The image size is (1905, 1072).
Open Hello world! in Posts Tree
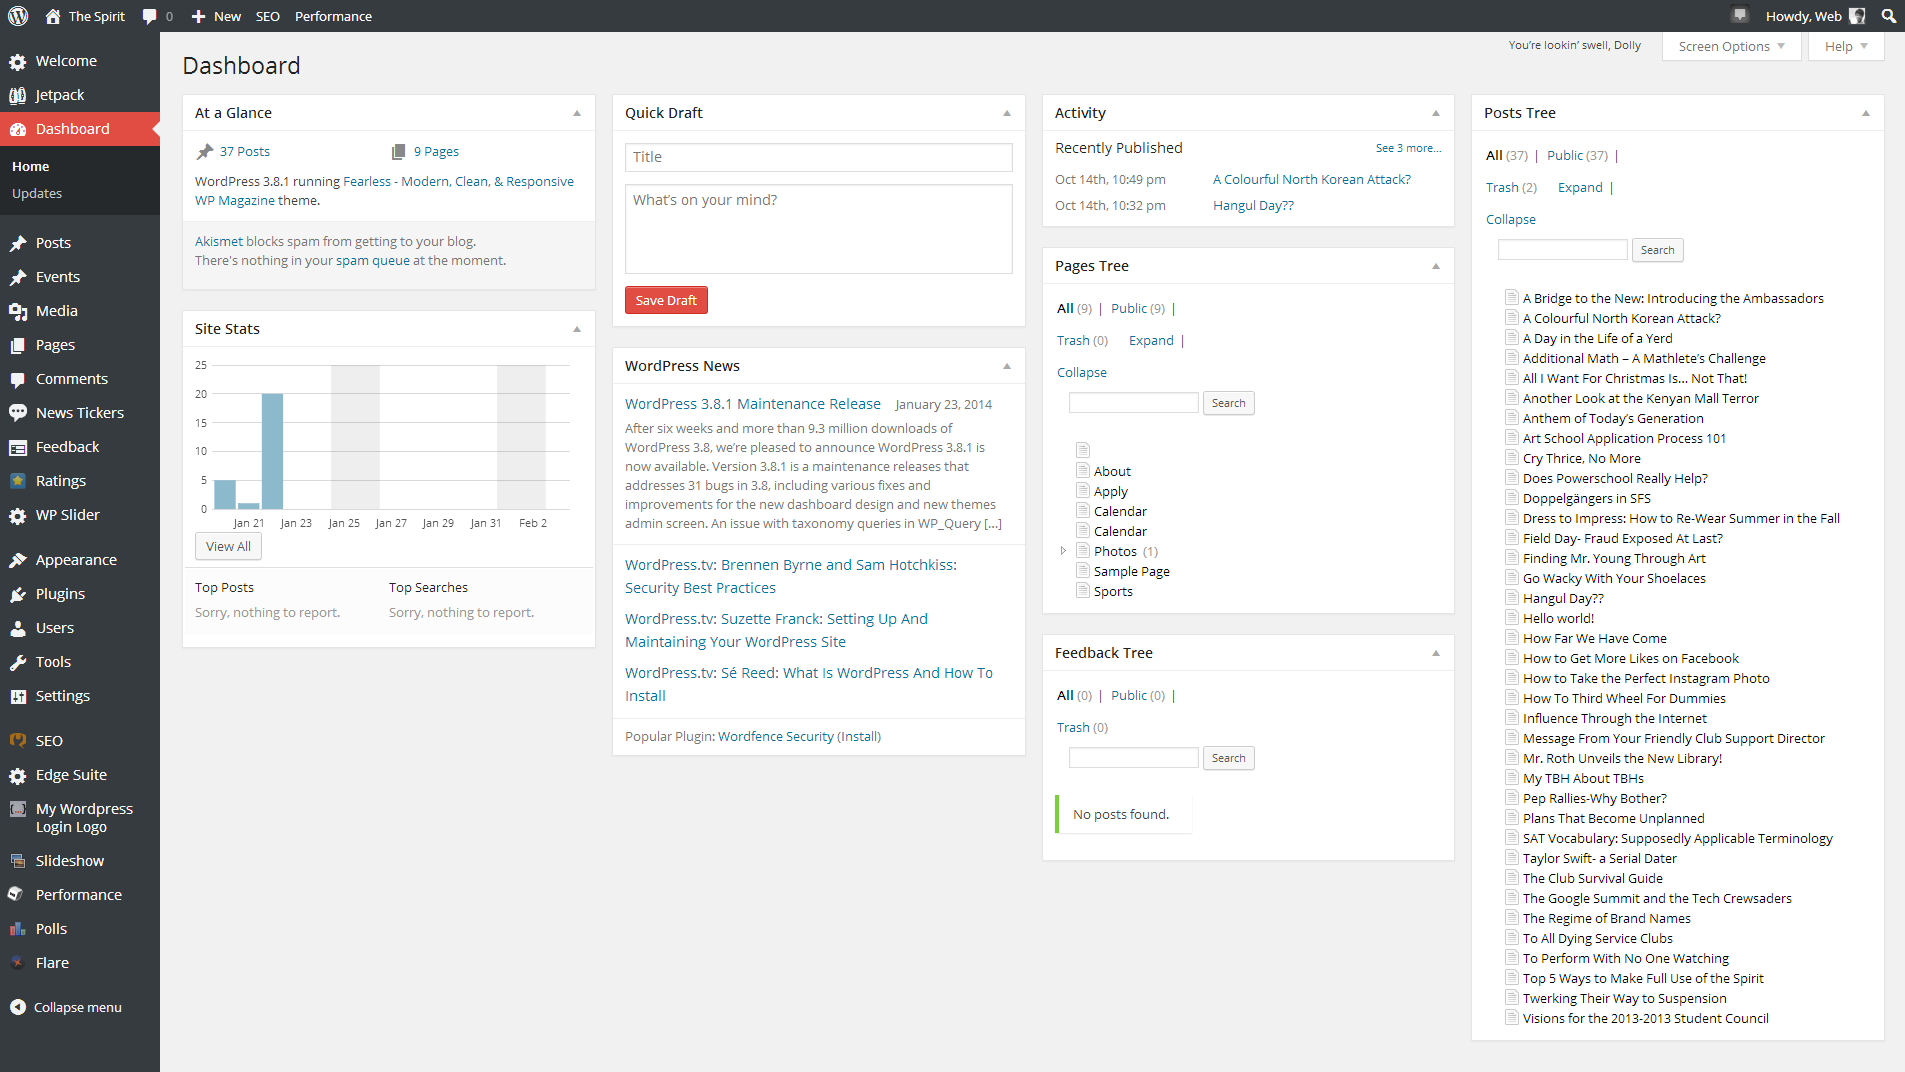pos(1558,618)
